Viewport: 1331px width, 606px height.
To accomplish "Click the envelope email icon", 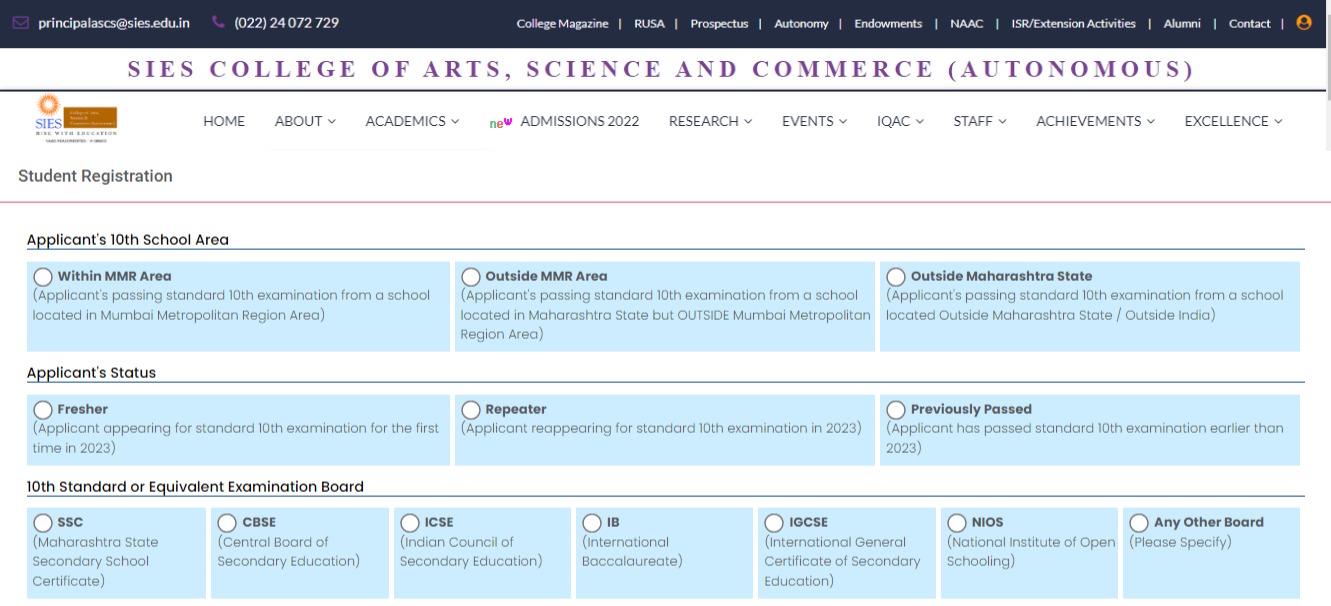I will (21, 23).
